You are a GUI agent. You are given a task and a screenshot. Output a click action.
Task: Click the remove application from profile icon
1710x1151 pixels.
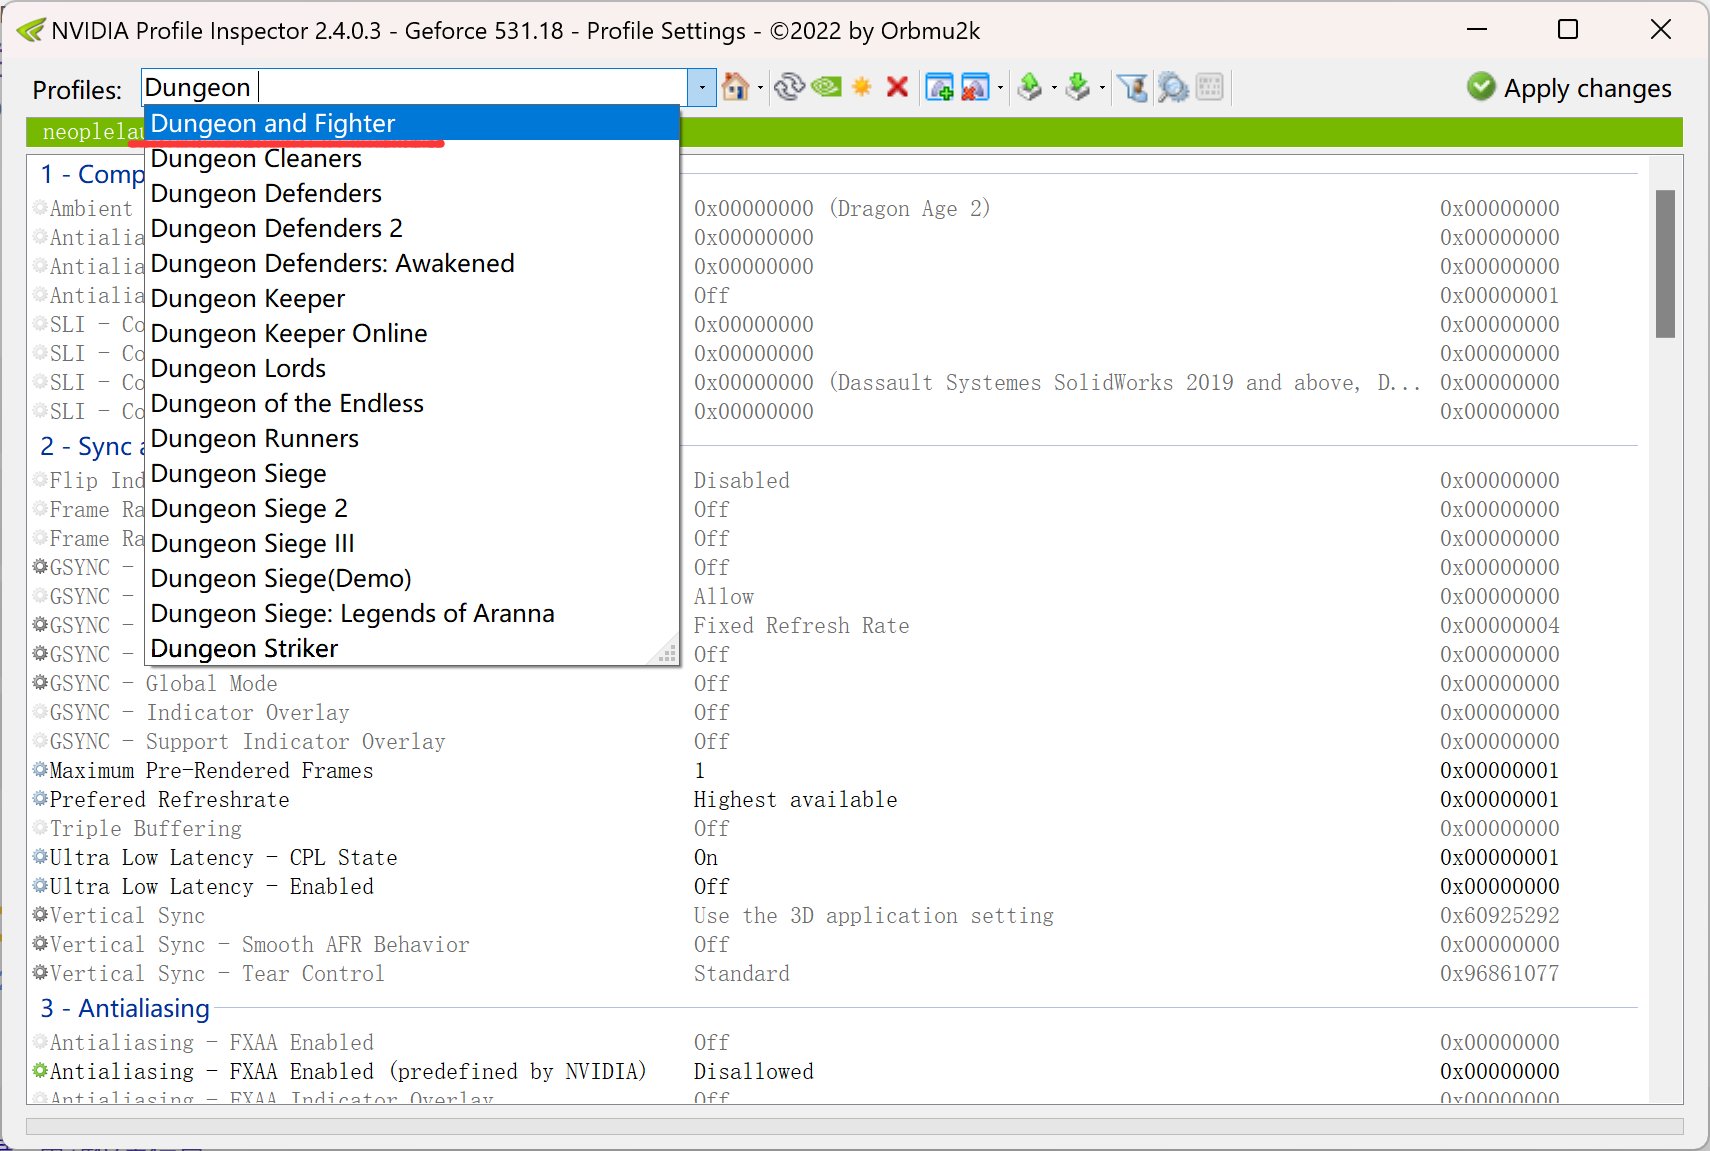975,88
